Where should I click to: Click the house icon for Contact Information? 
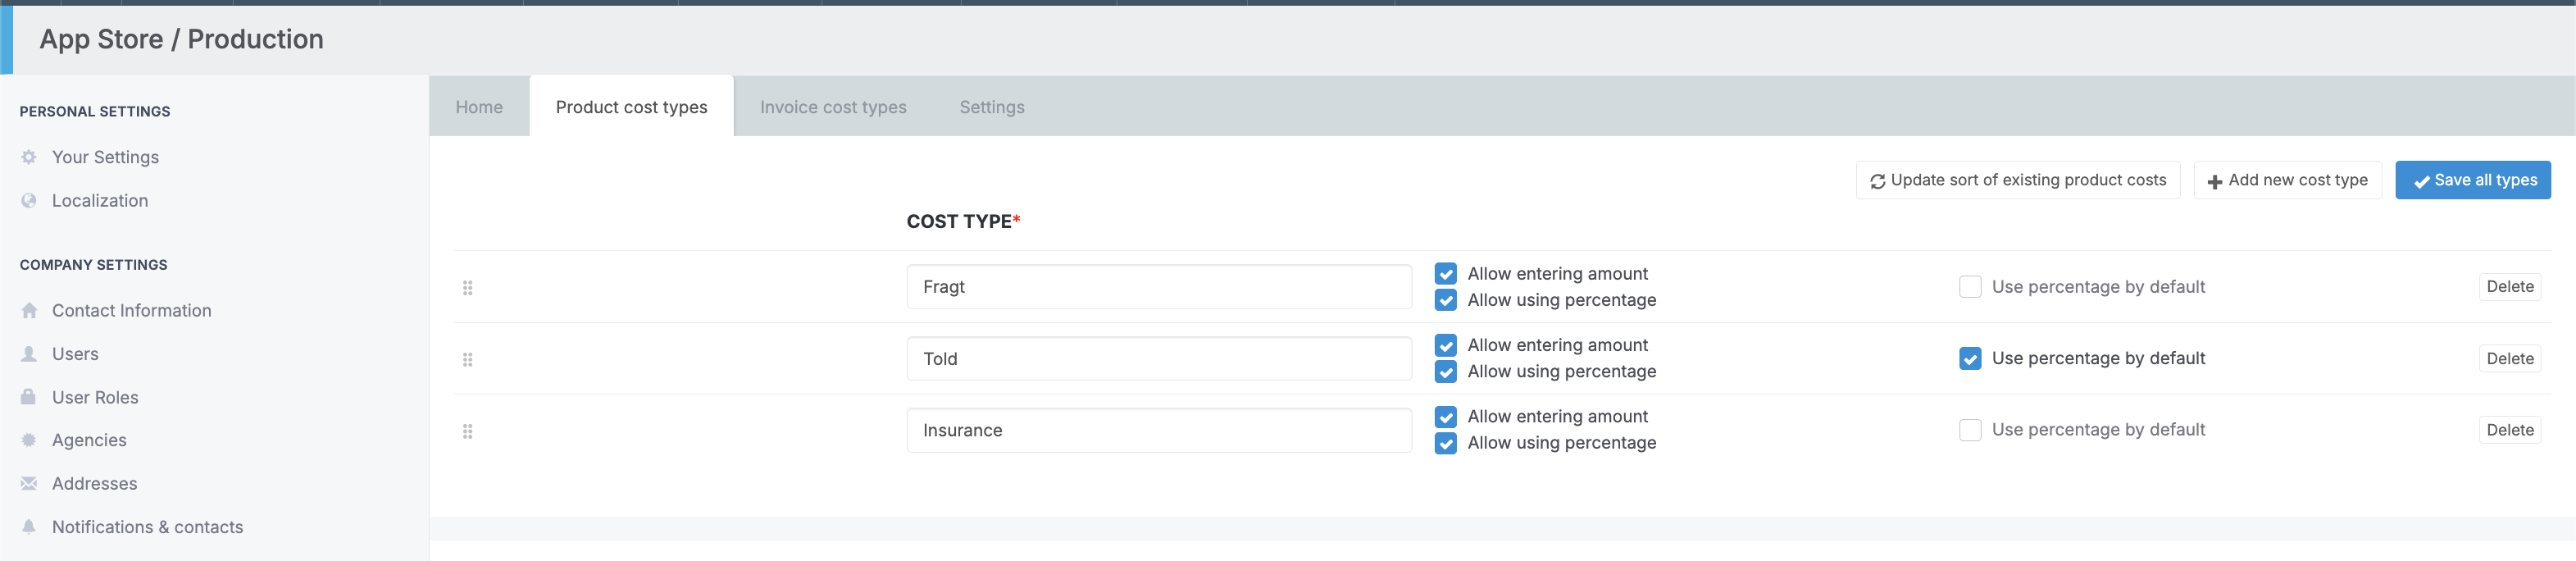coord(29,311)
